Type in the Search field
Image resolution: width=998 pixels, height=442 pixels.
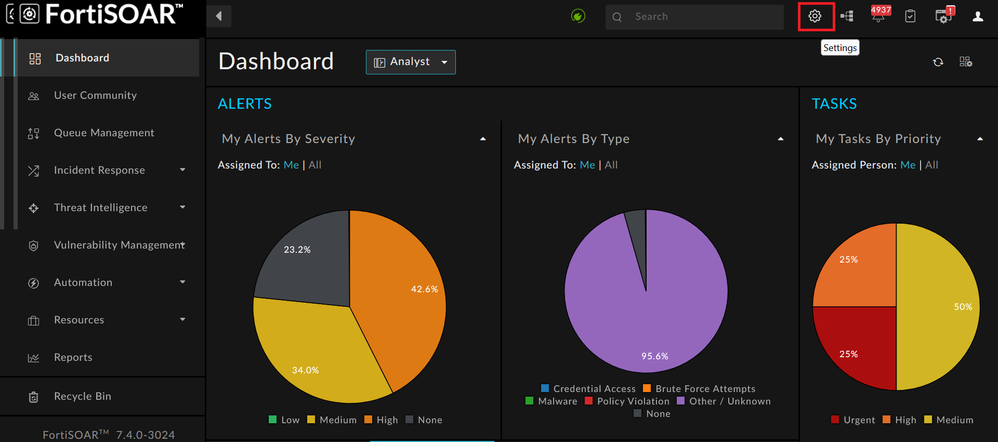694,17
